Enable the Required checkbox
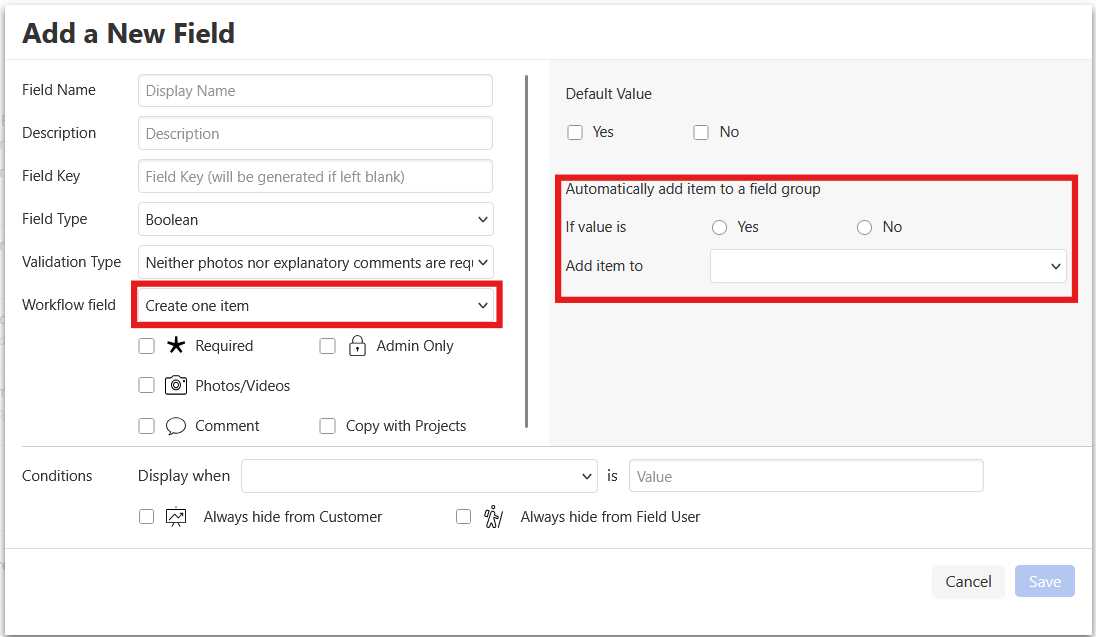 (147, 346)
